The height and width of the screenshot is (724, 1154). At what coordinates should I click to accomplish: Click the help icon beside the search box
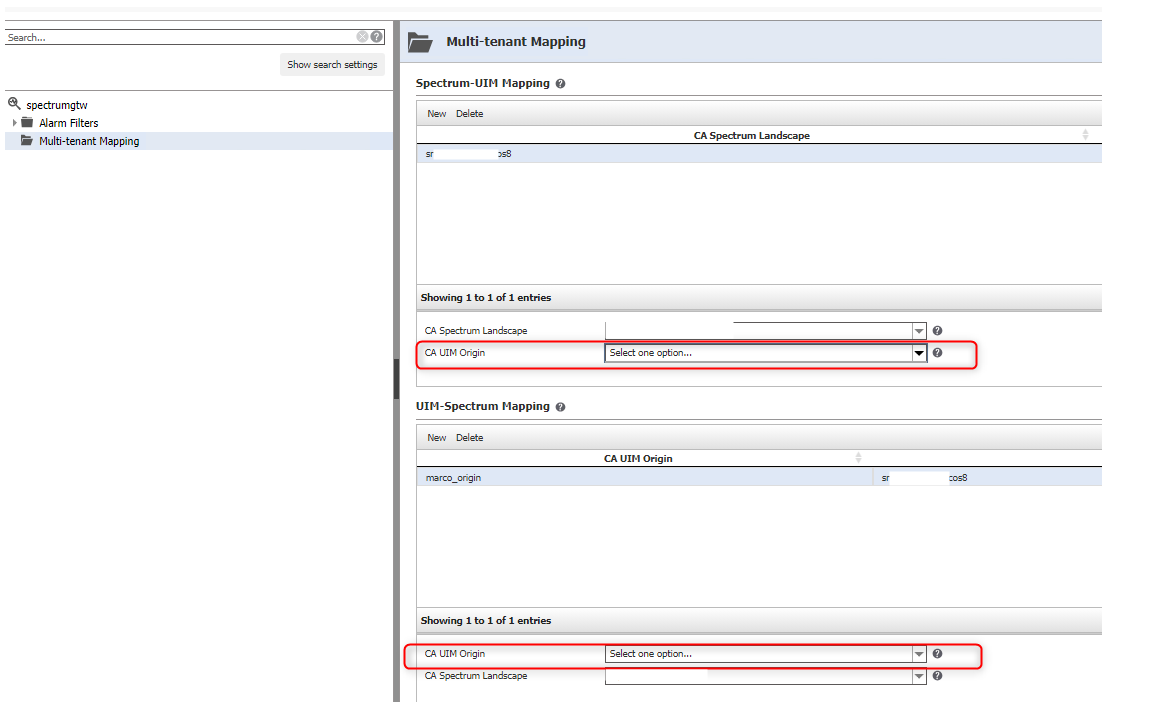pyautogui.click(x=377, y=37)
